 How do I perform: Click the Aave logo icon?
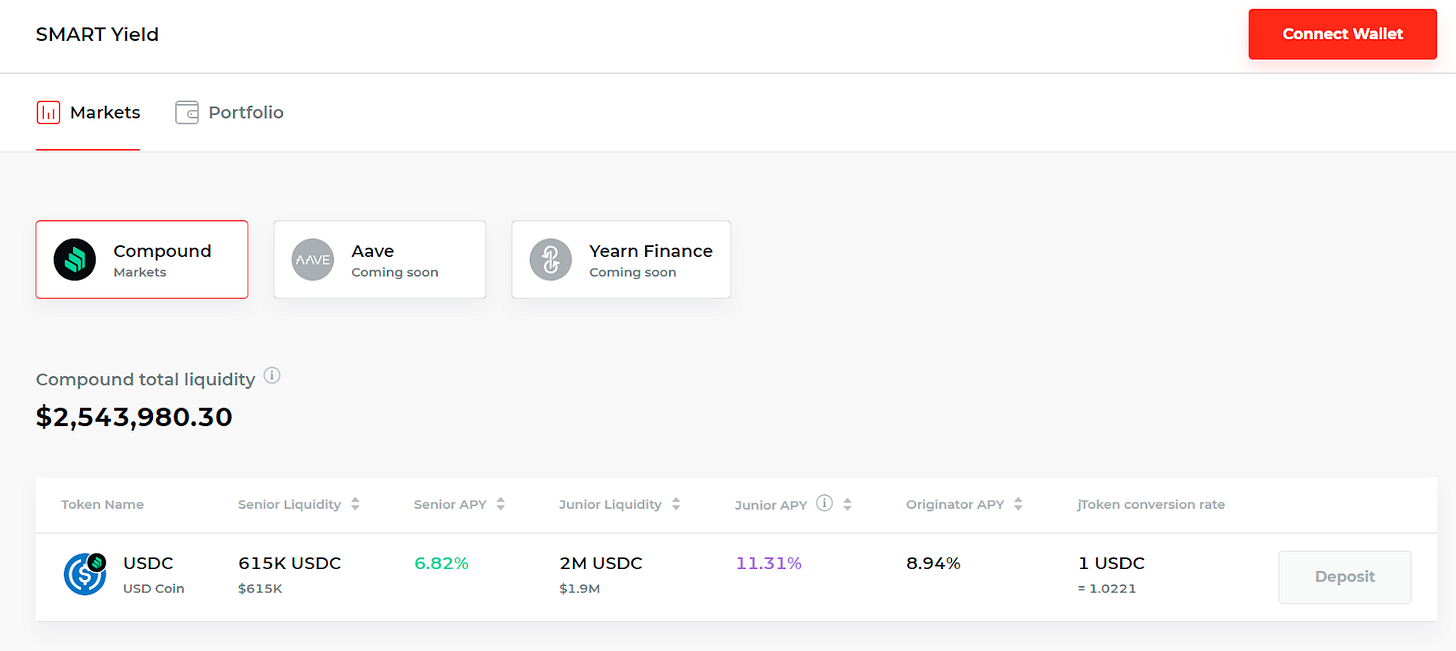click(x=312, y=260)
